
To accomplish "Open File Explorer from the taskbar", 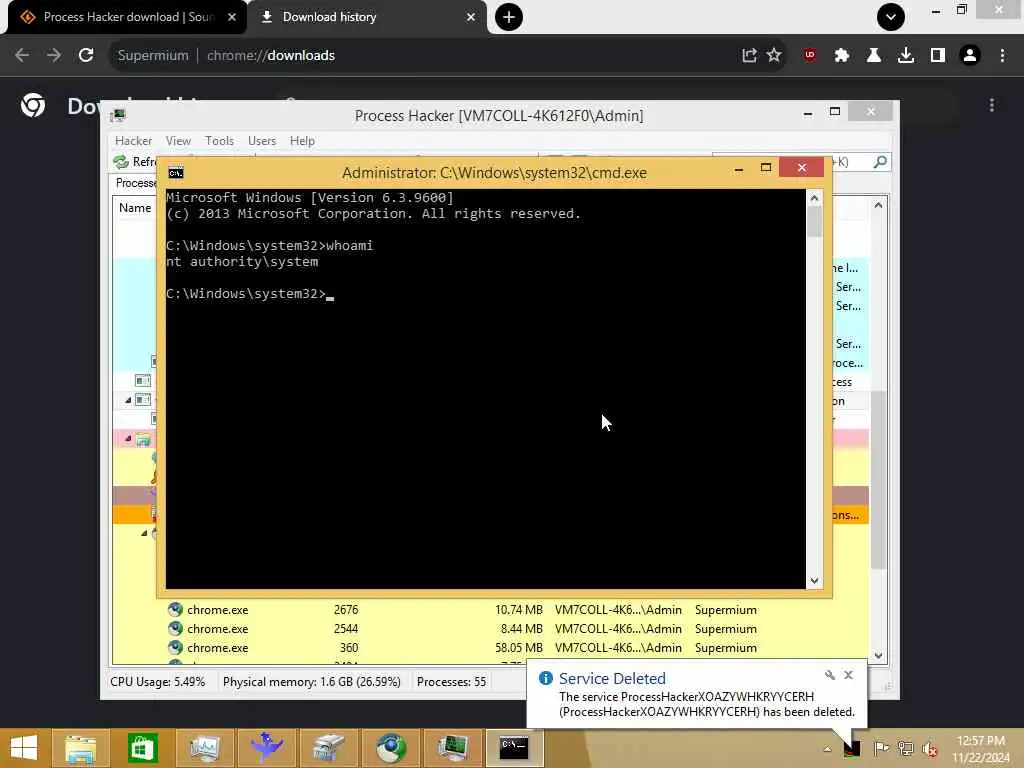I will pos(80,748).
